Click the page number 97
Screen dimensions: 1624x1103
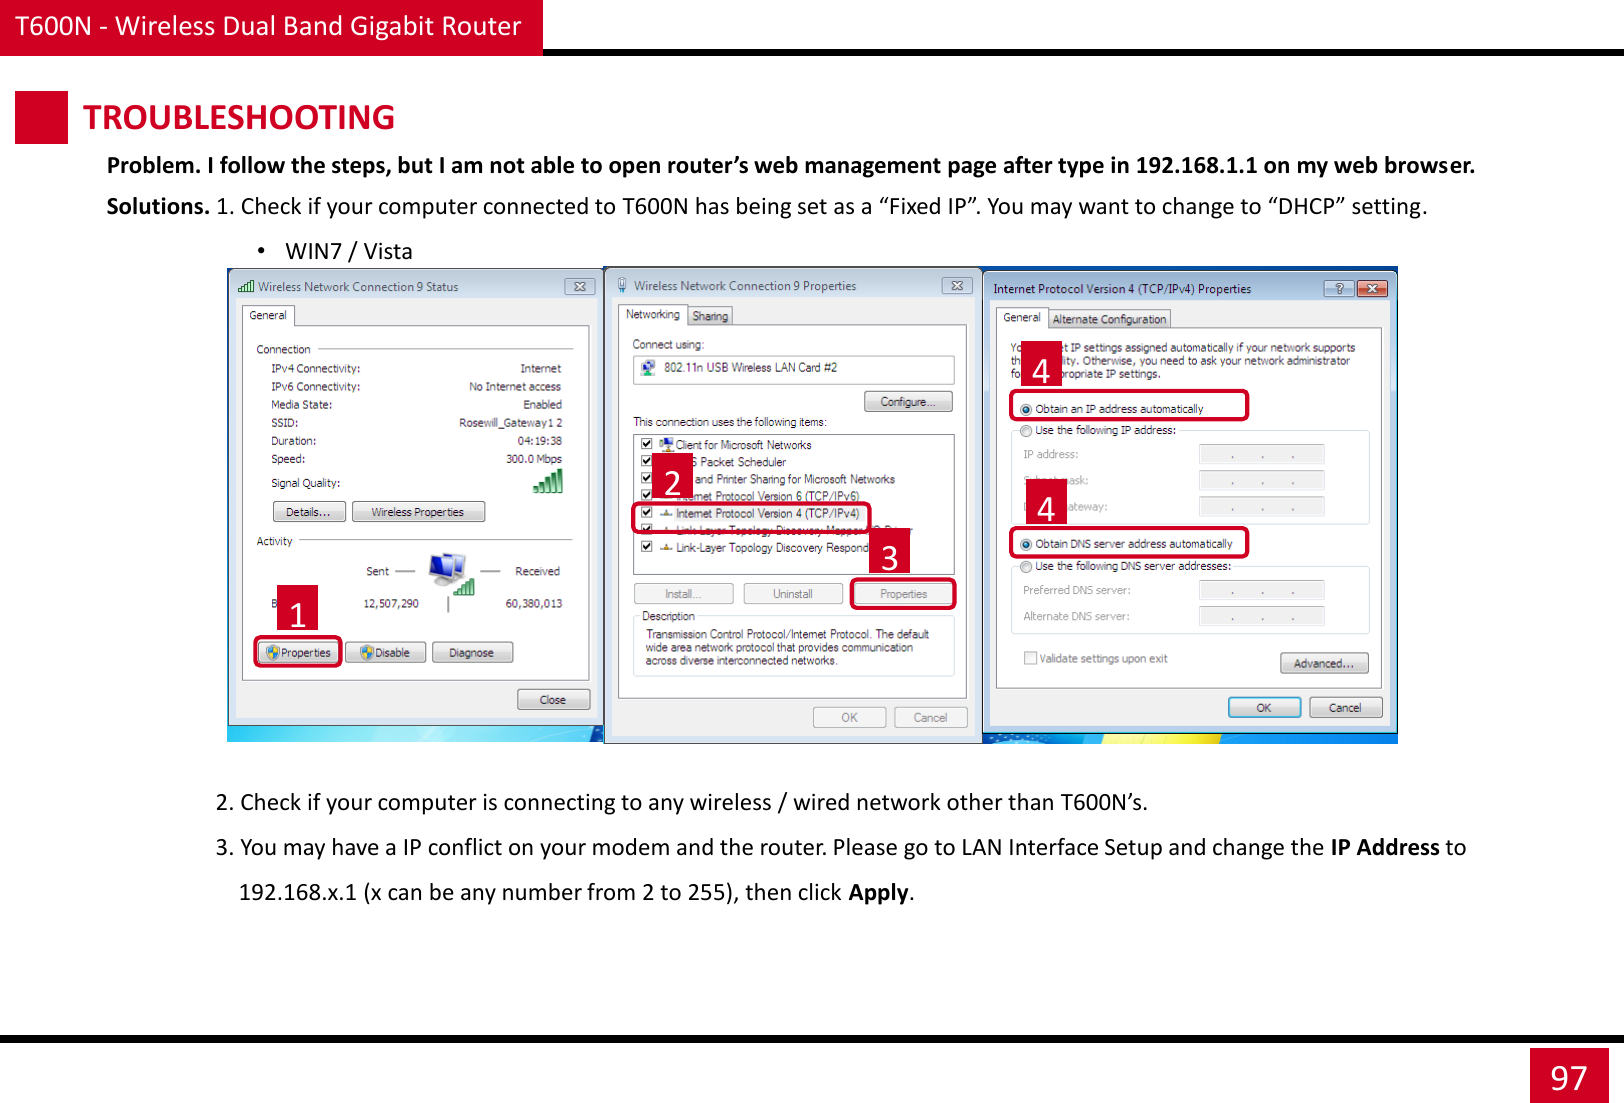(x=1569, y=1077)
